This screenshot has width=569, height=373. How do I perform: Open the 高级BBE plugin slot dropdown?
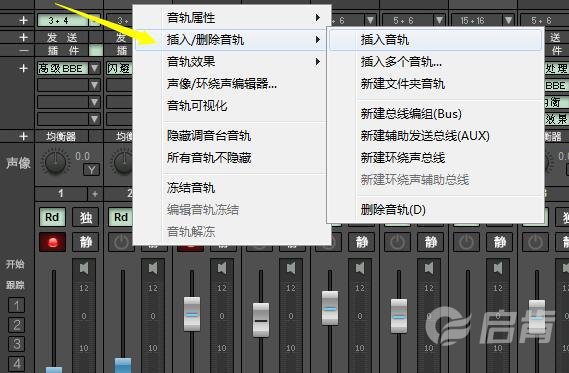tap(94, 68)
